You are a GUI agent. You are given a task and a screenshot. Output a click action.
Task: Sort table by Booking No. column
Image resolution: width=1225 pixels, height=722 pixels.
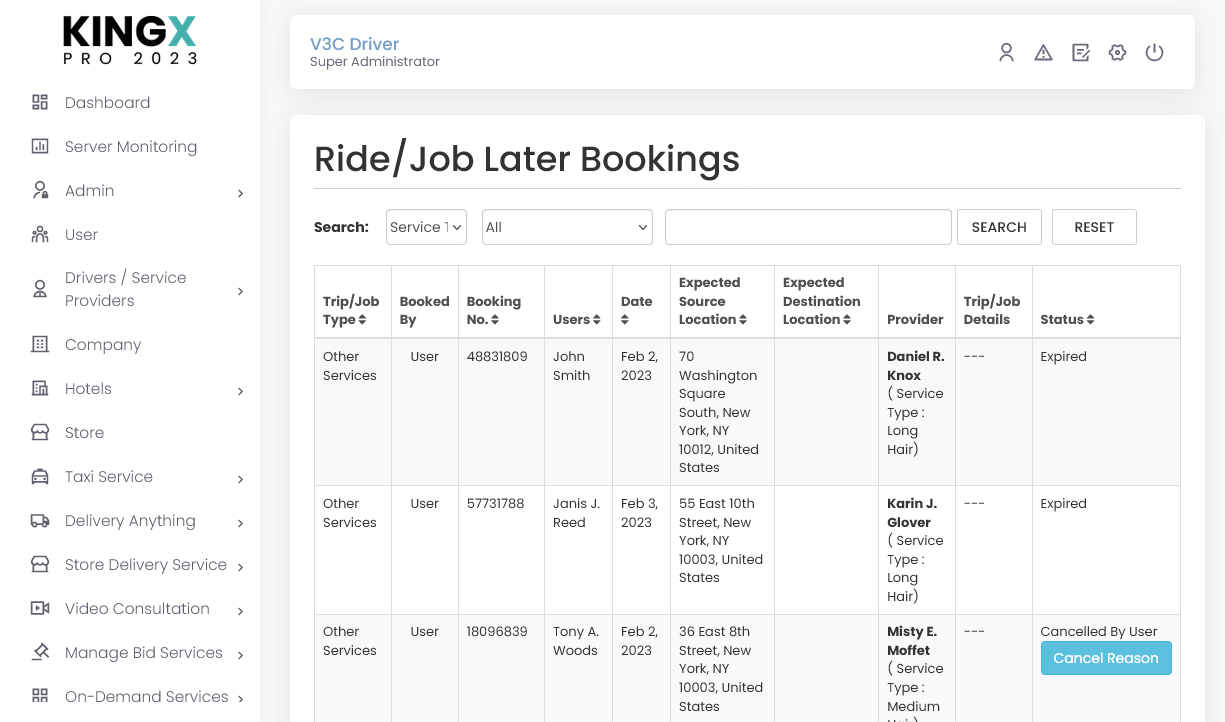point(494,310)
